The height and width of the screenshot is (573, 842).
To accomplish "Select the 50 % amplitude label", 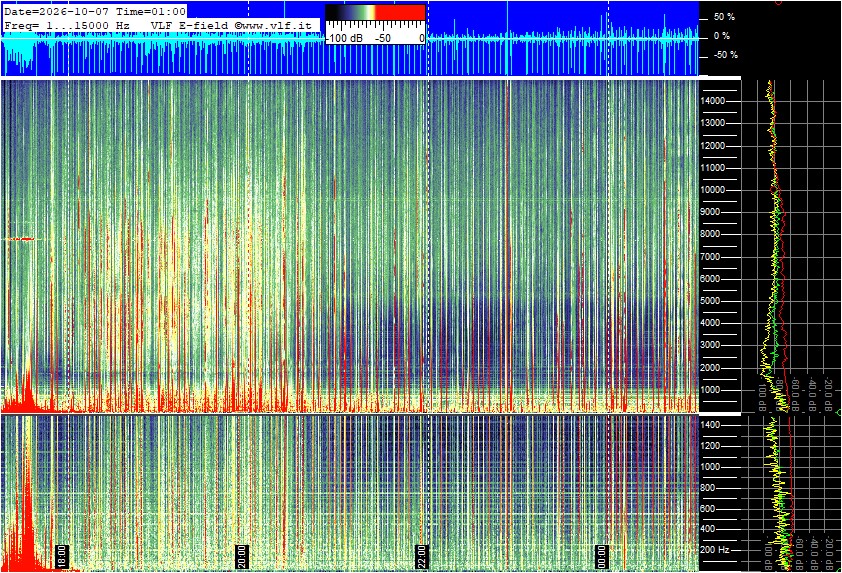I will click(x=724, y=17).
